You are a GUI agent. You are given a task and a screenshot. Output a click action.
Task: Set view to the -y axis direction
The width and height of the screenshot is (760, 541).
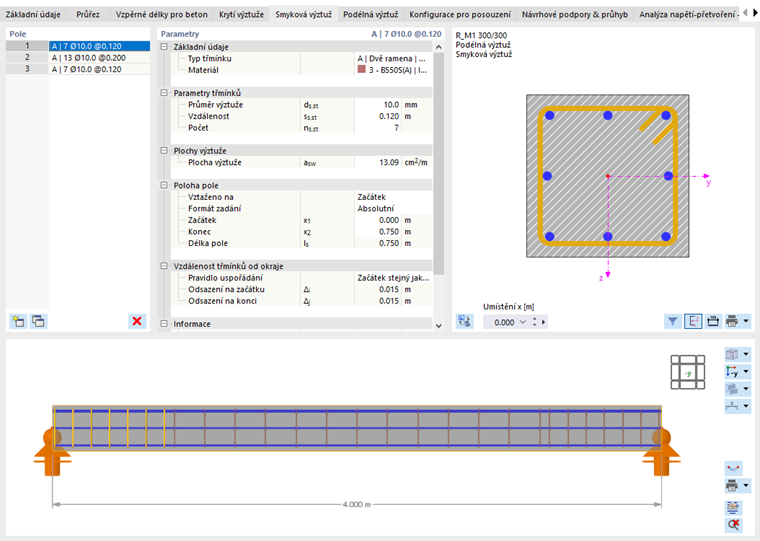(x=732, y=372)
